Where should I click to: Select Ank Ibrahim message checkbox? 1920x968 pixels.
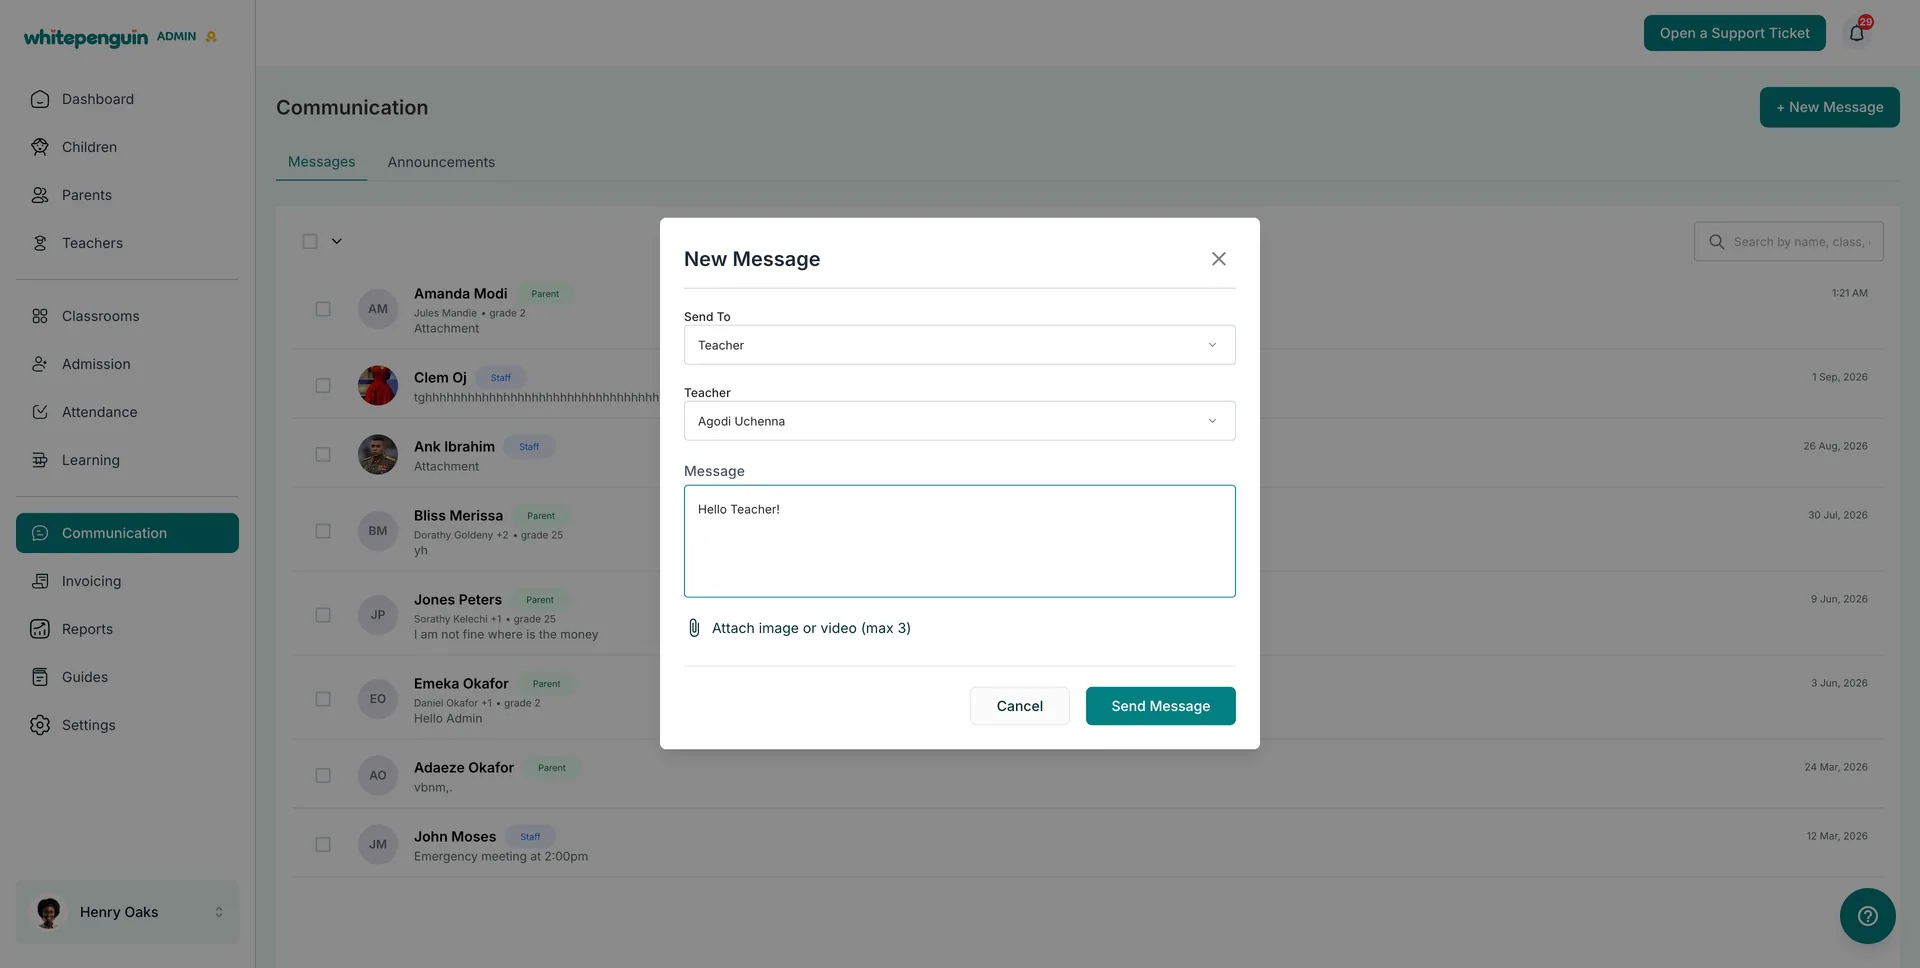point(323,454)
